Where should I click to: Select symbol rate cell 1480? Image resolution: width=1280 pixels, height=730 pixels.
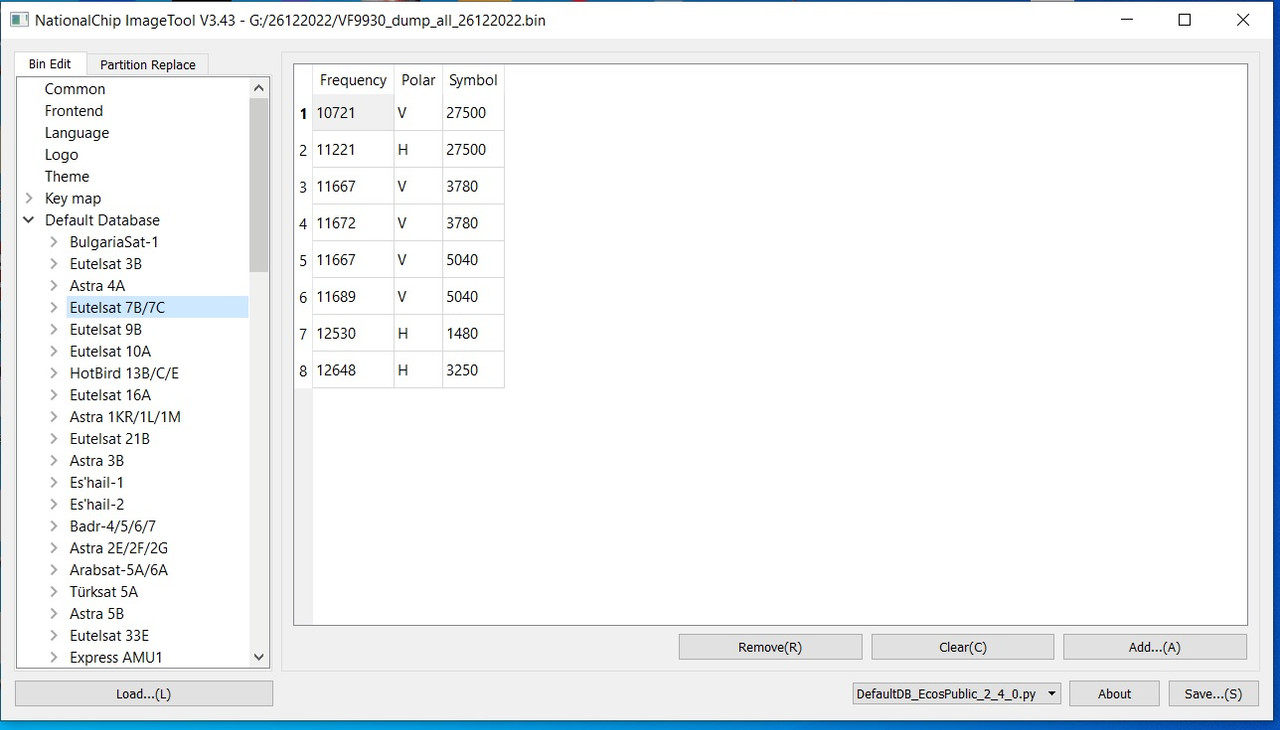473,334
